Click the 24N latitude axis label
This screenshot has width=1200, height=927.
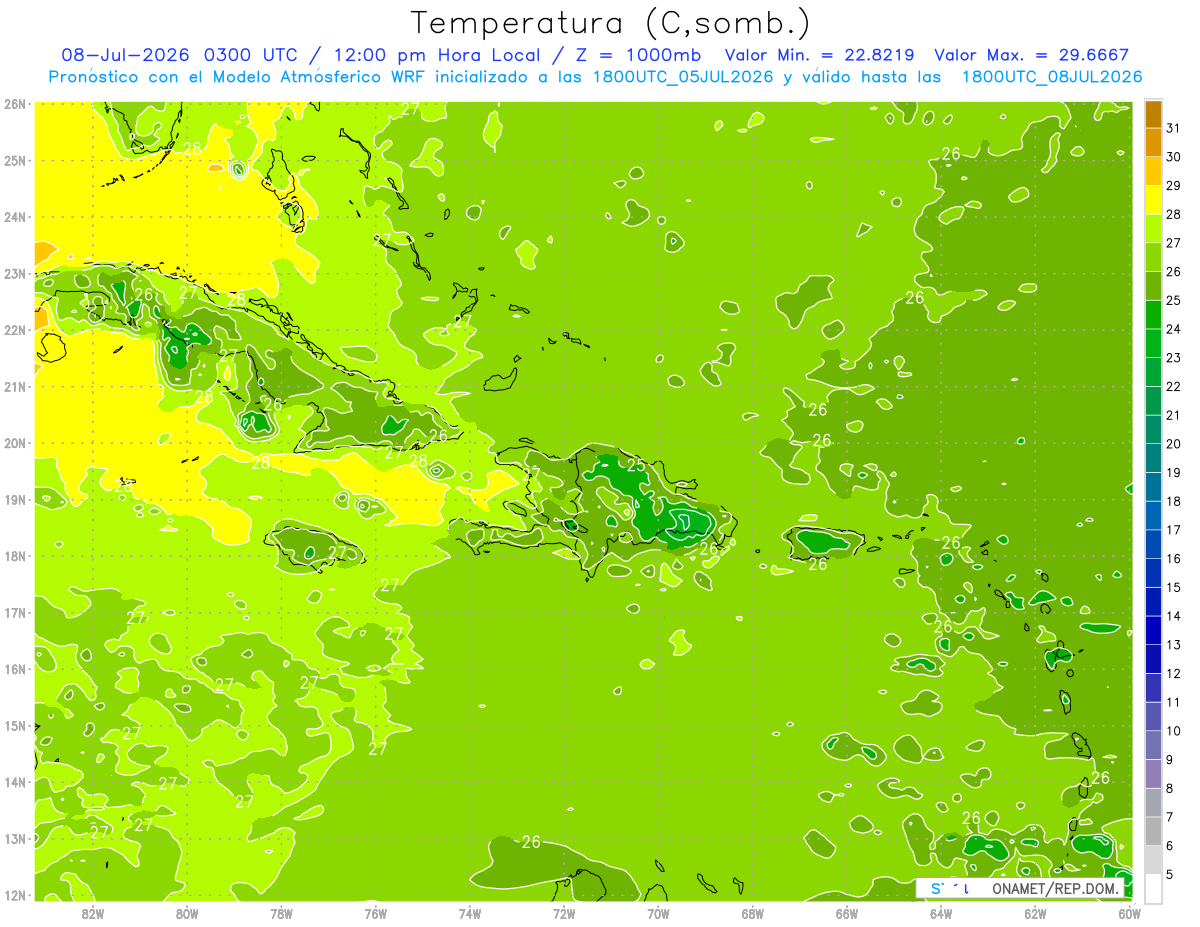click(15, 217)
